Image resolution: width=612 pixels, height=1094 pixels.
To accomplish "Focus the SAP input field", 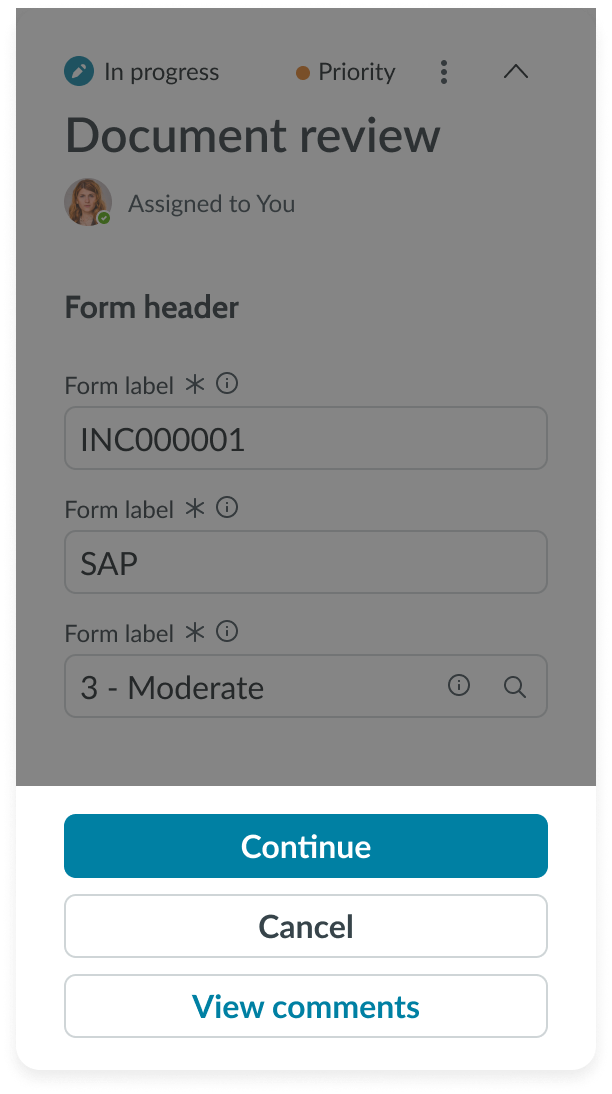I will pyautogui.click(x=305, y=562).
